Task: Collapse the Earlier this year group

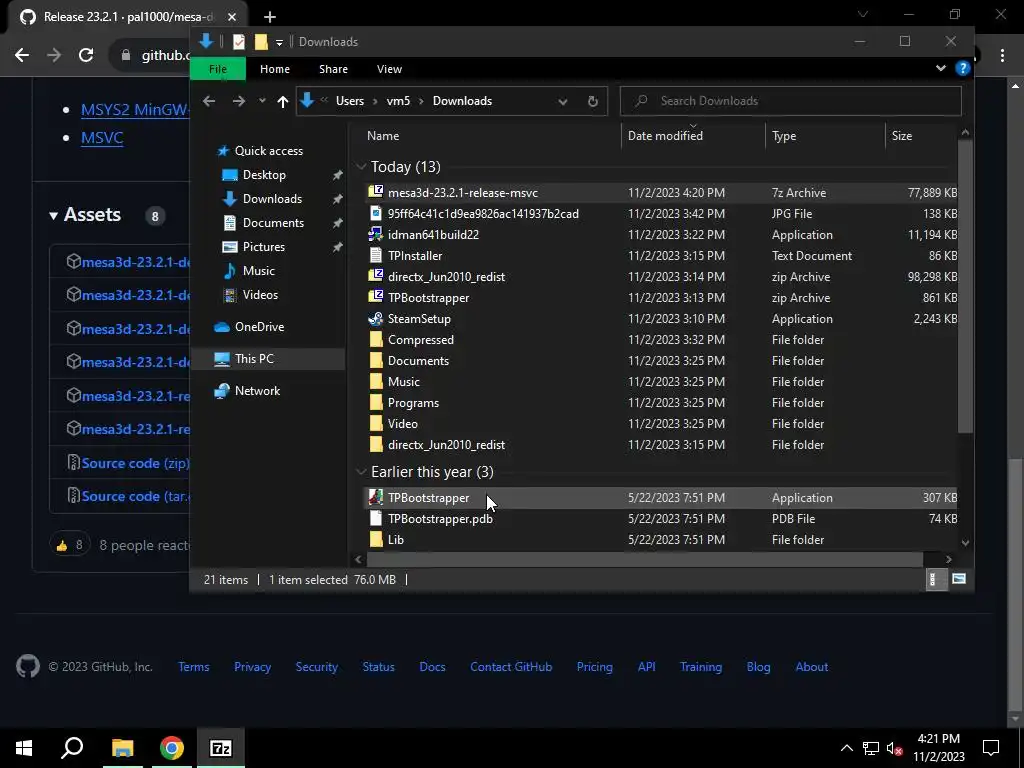Action: [361, 472]
